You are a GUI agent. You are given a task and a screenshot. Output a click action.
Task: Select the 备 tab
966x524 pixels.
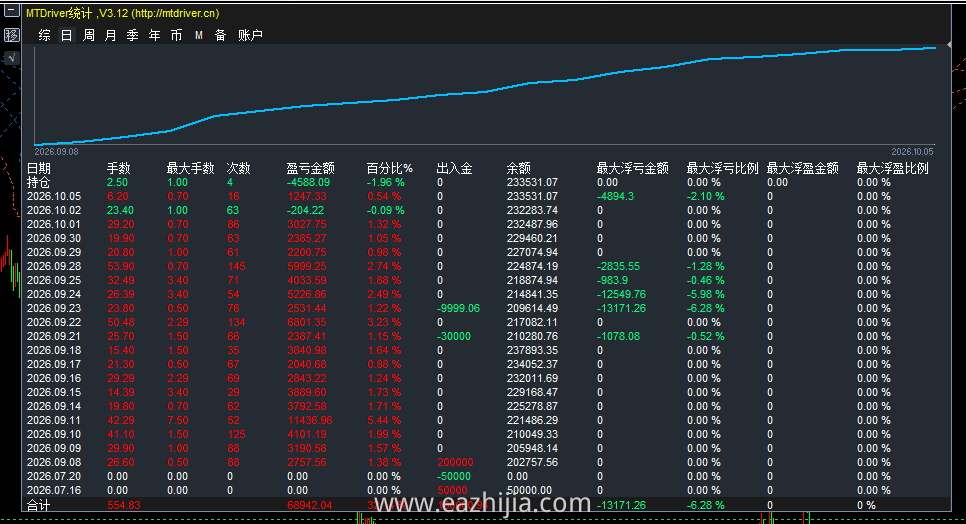[221, 35]
